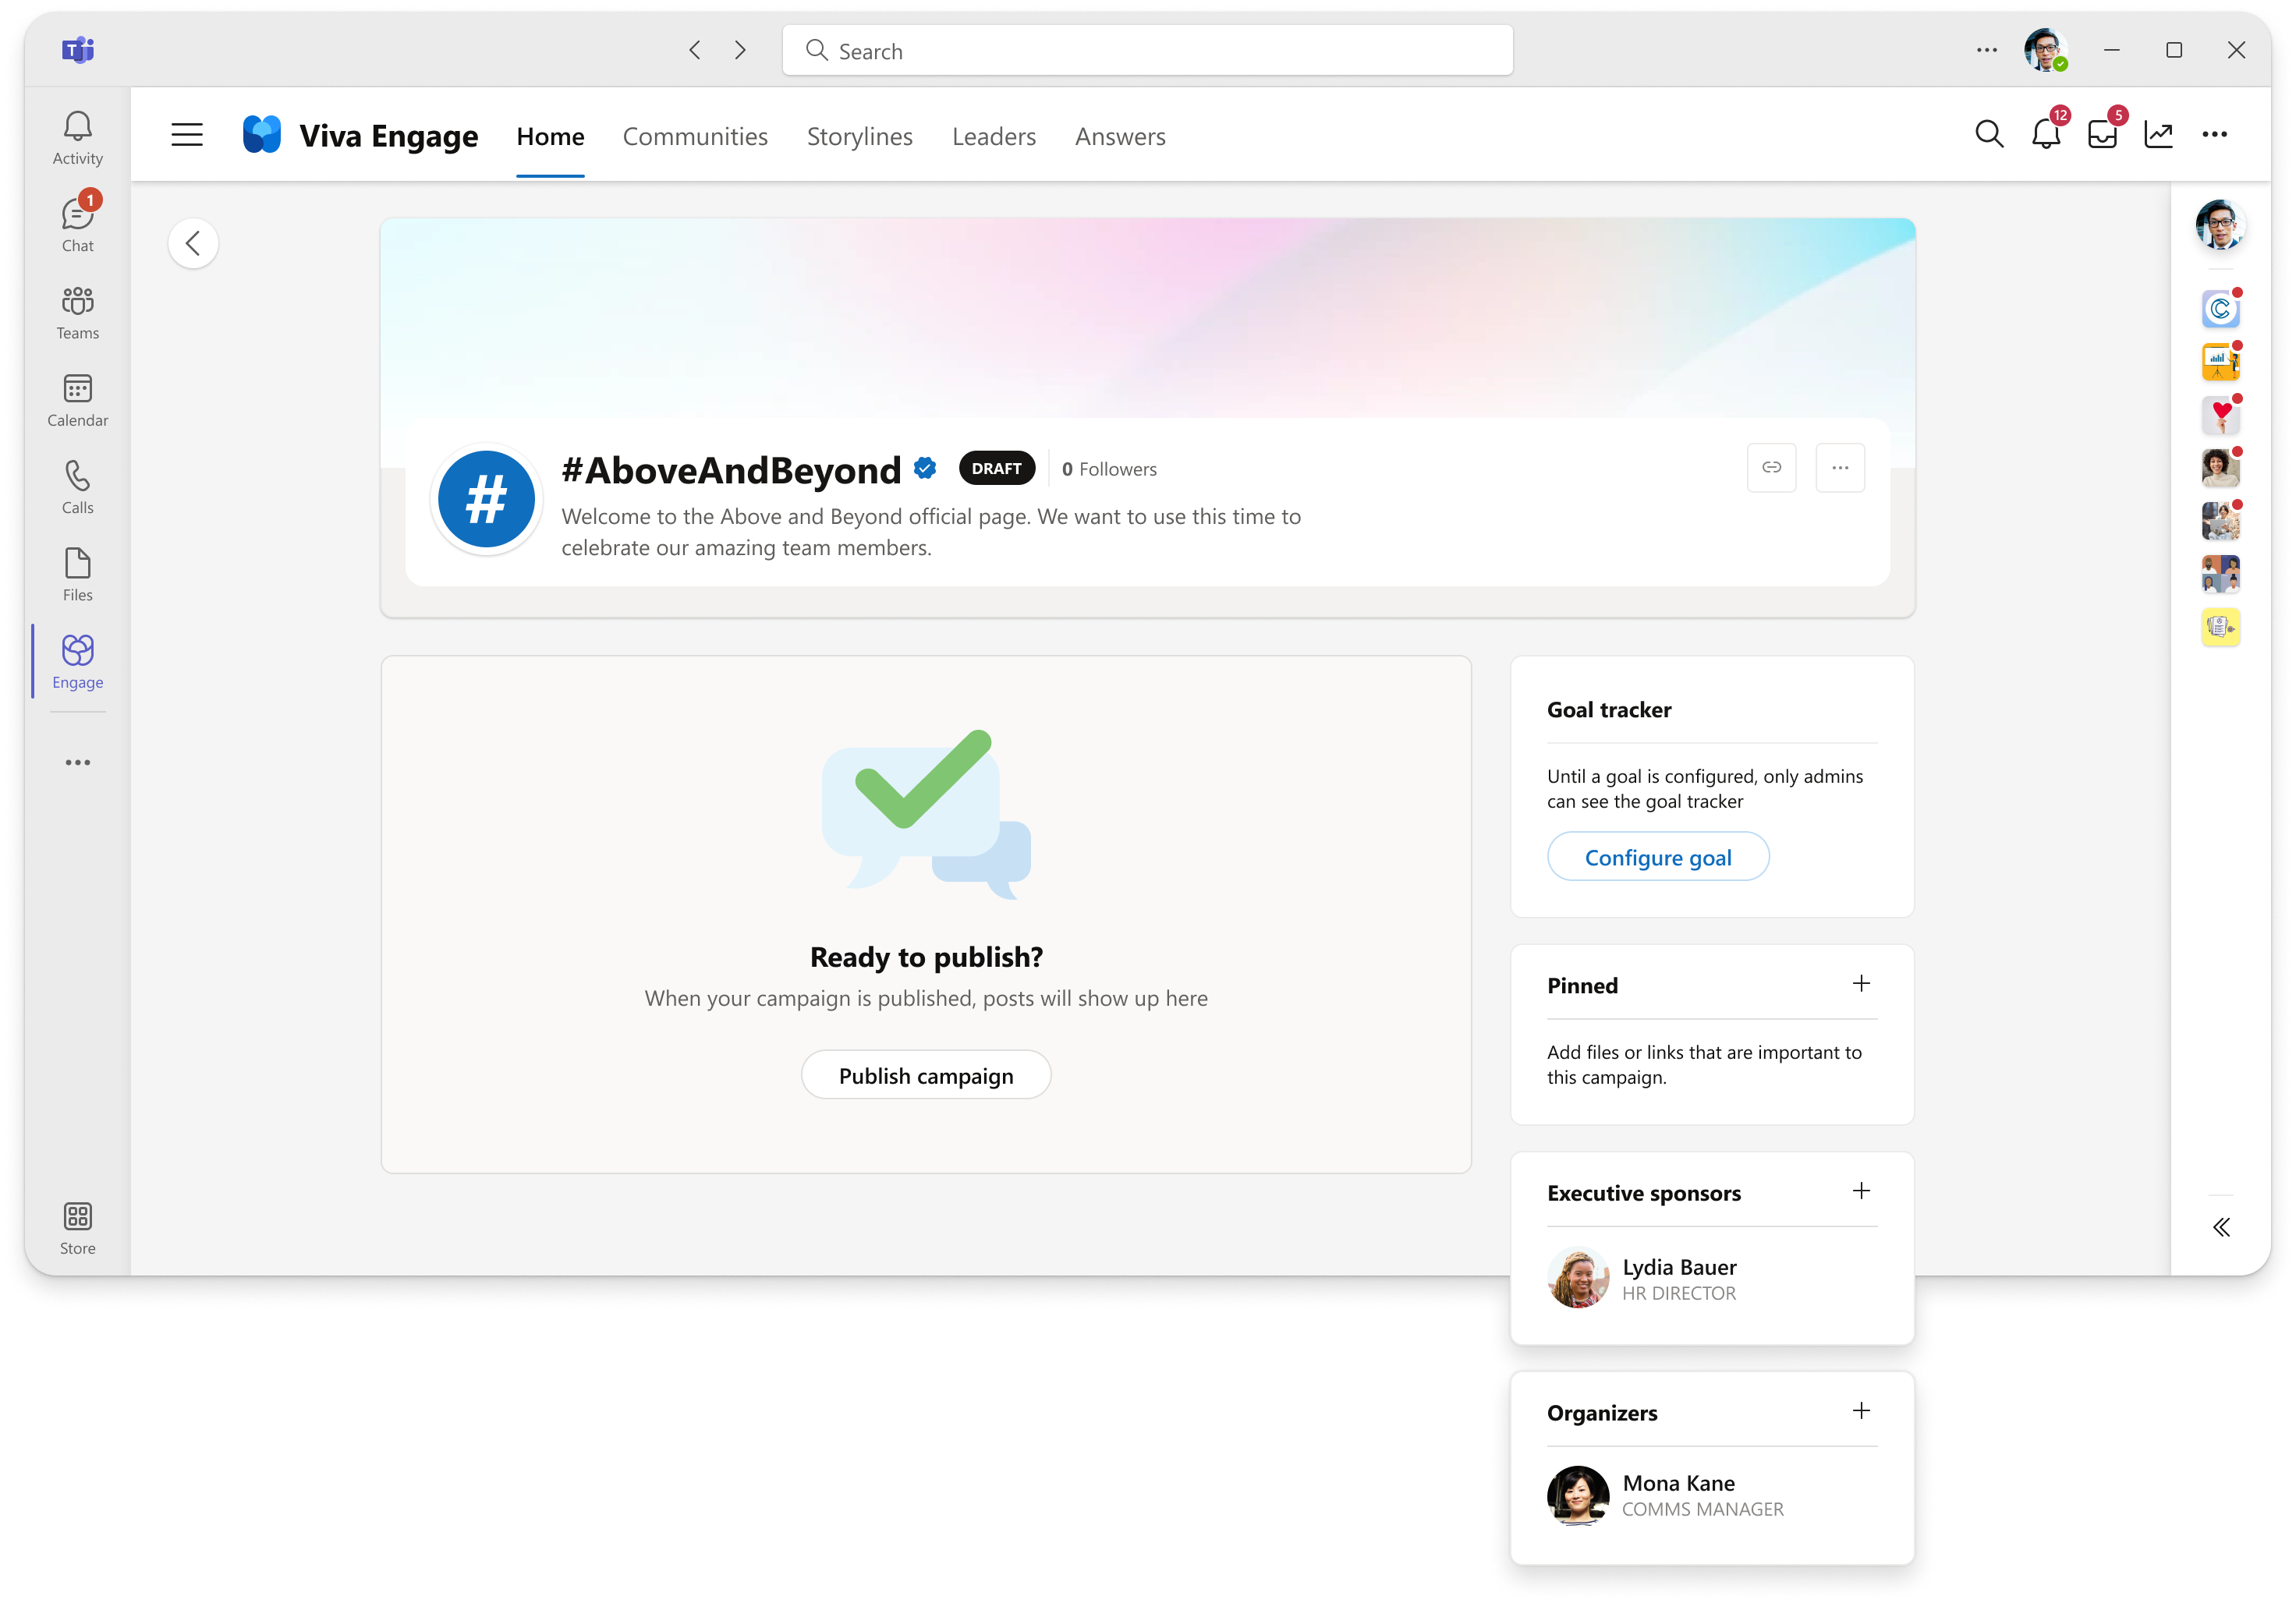This screenshot has width=2296, height=1603.
Task: Click the search icon in Viva Engage
Action: tap(1987, 134)
